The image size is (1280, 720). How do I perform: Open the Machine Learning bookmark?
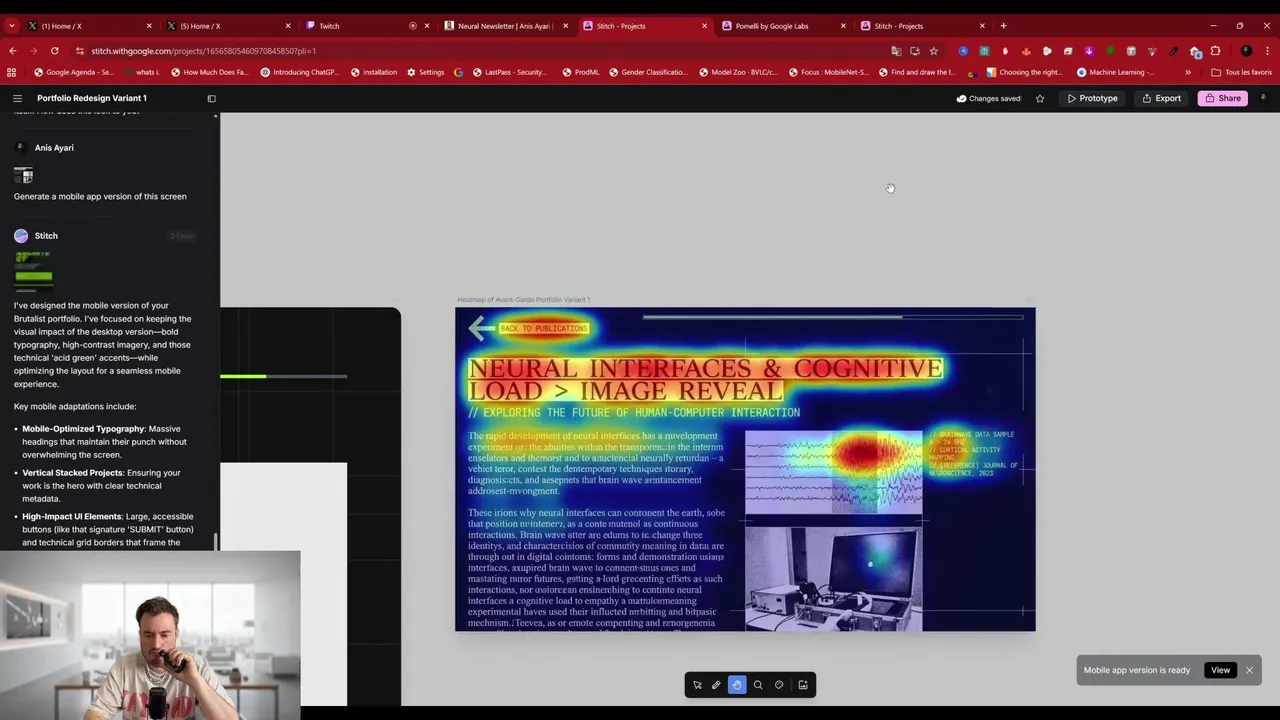[x=1115, y=72]
